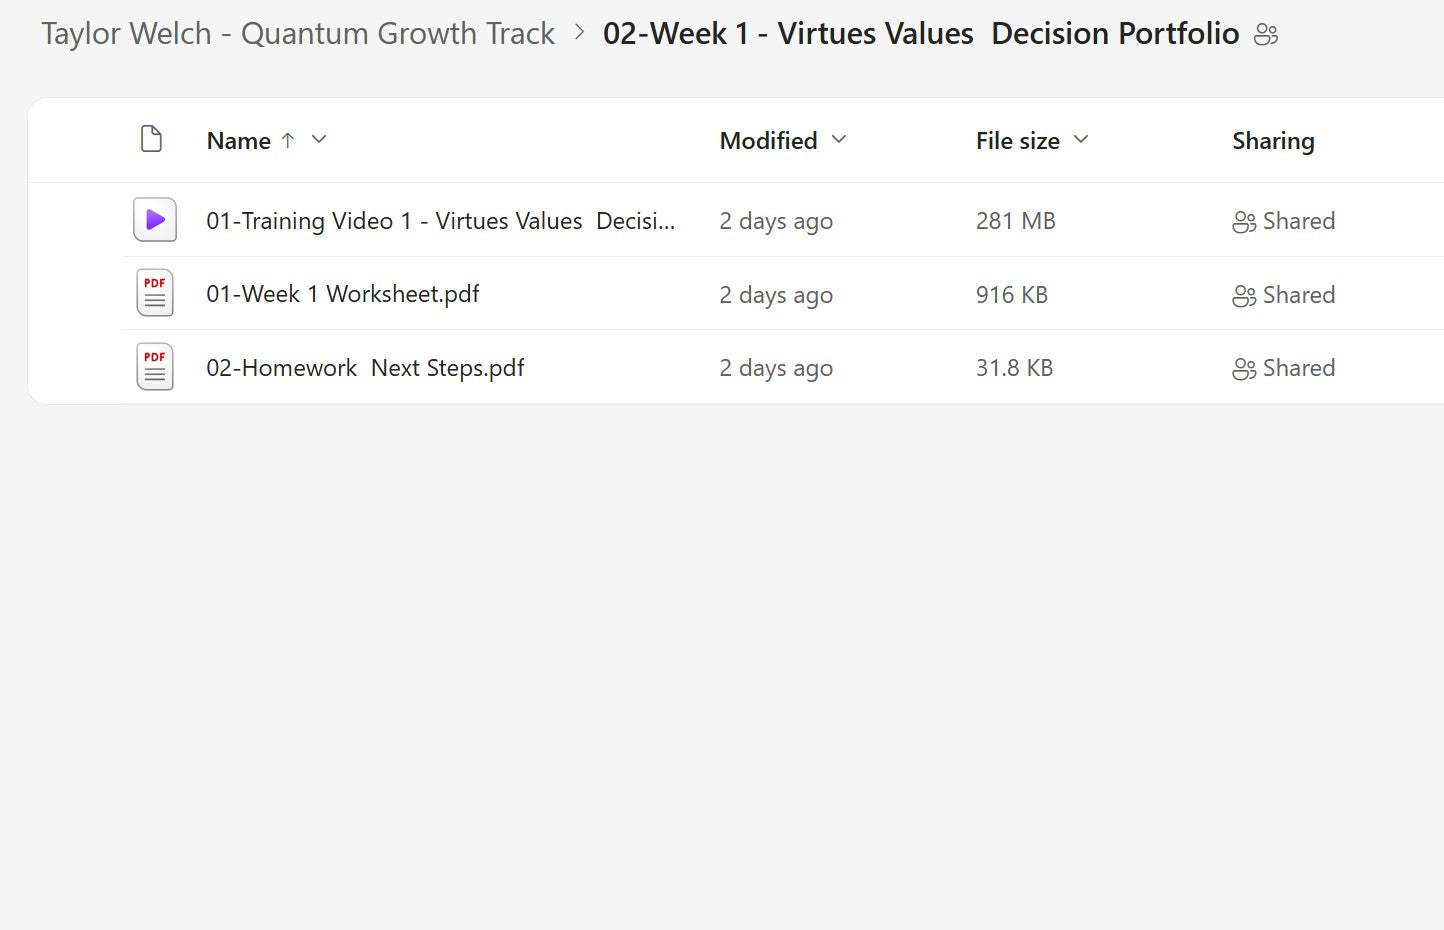Click the sharing icon on Homework Next Steps row
The height and width of the screenshot is (930, 1444).
(x=1244, y=369)
